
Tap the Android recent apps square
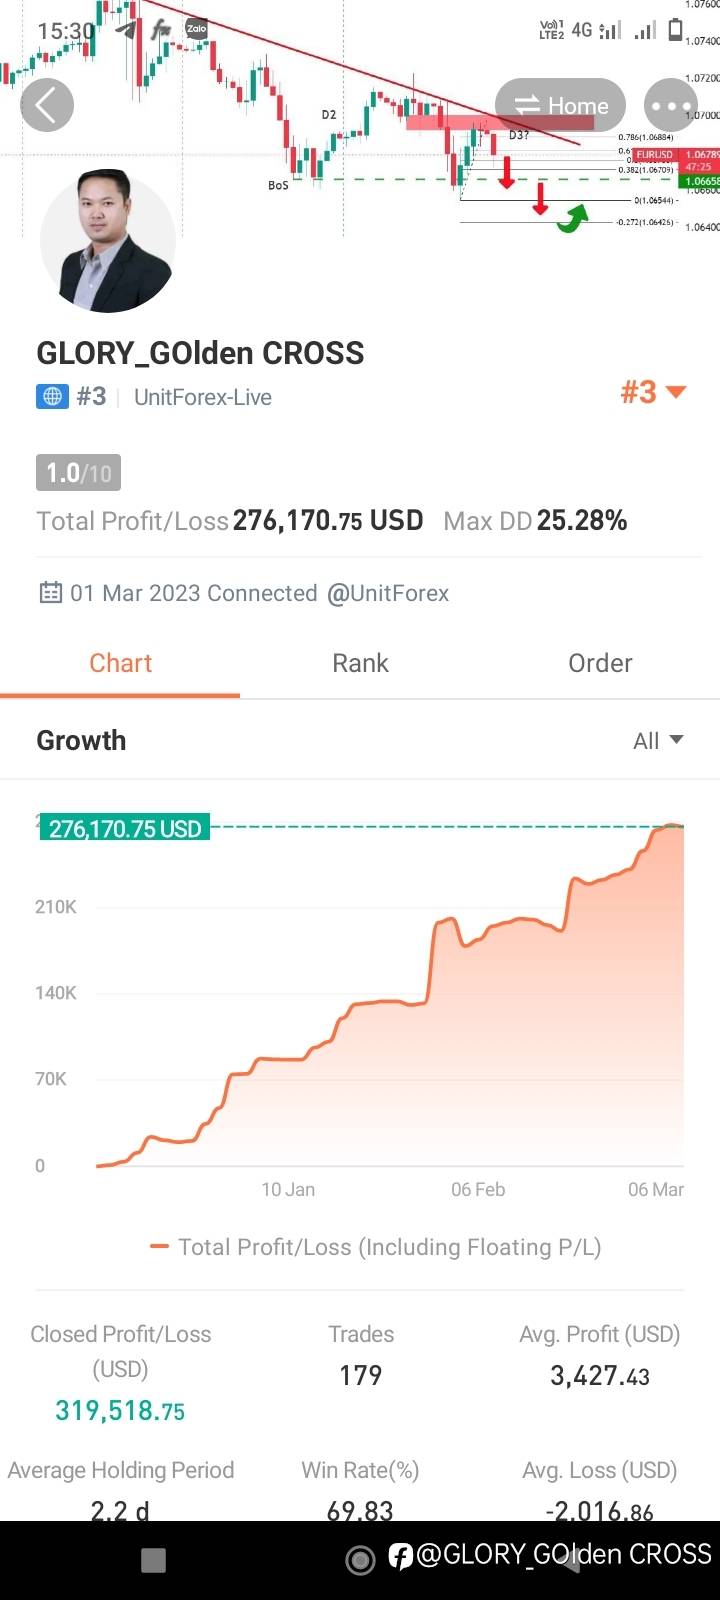pos(153,1560)
